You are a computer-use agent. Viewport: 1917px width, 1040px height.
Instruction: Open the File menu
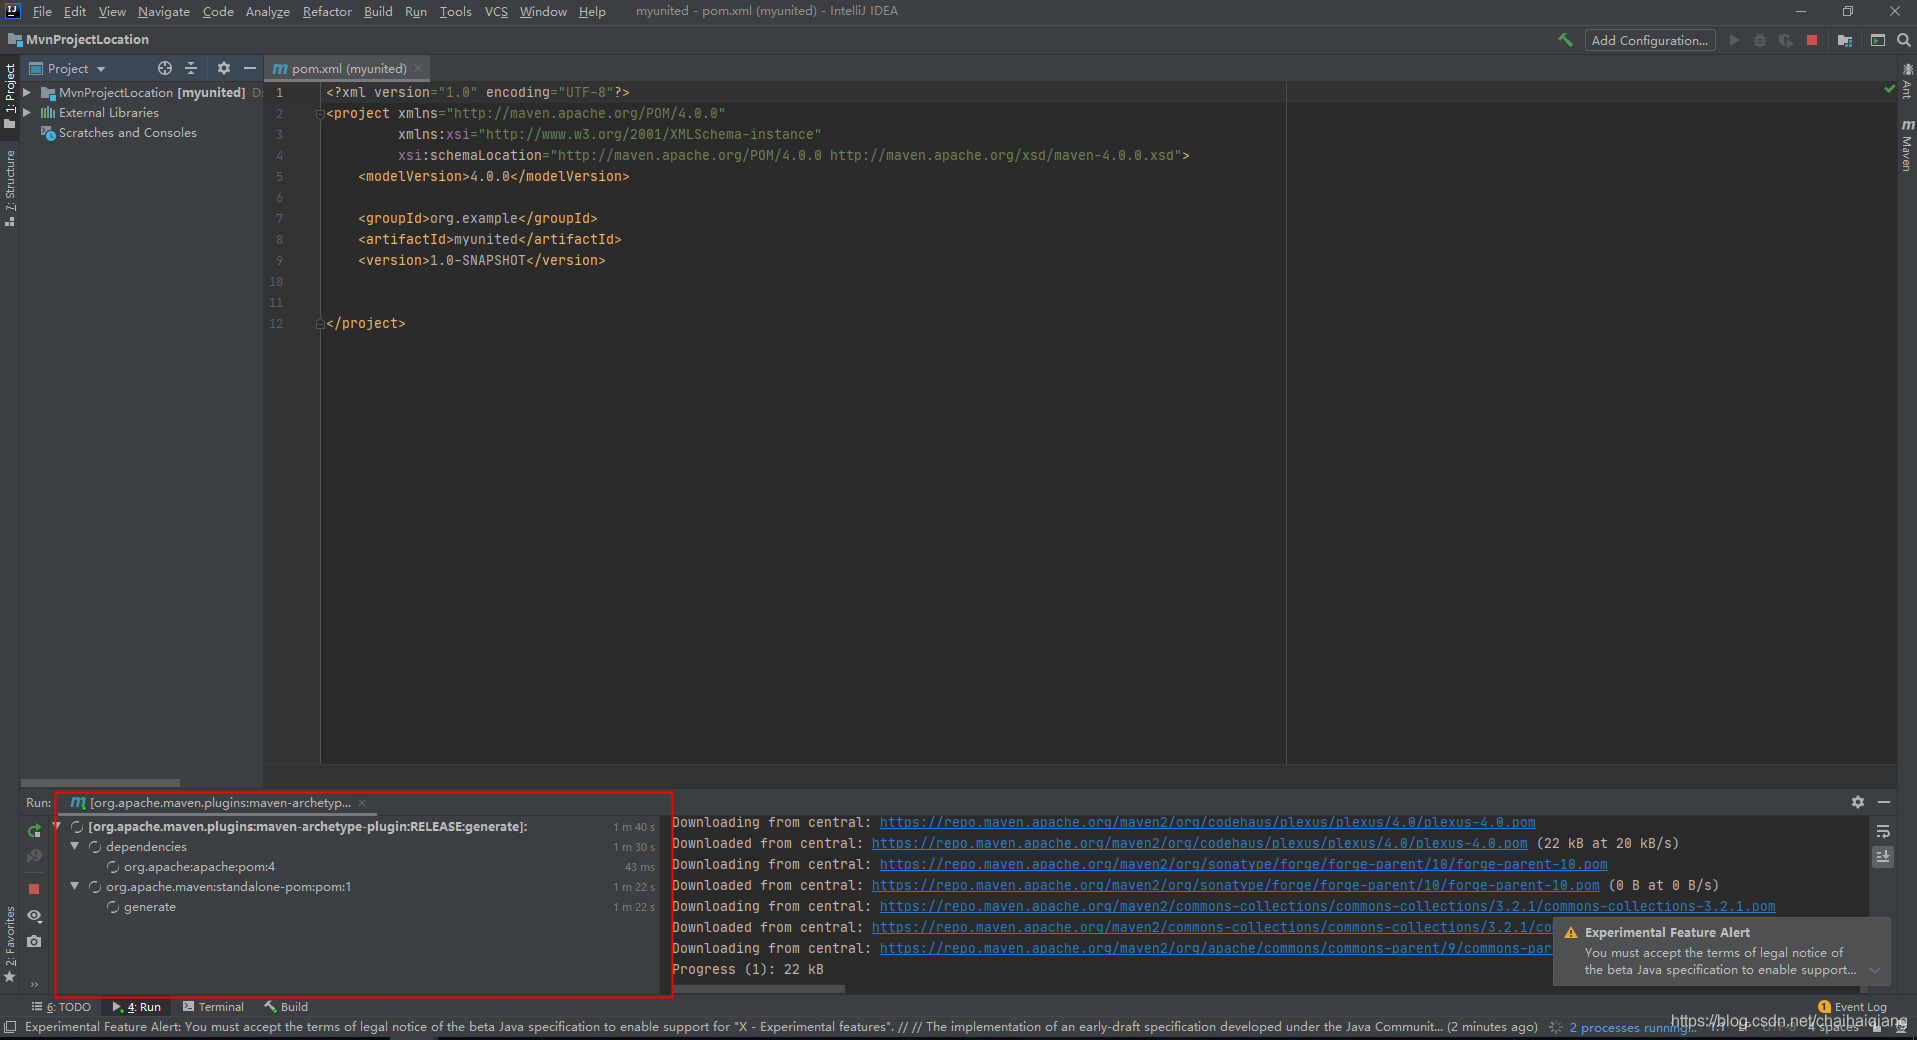[42, 11]
